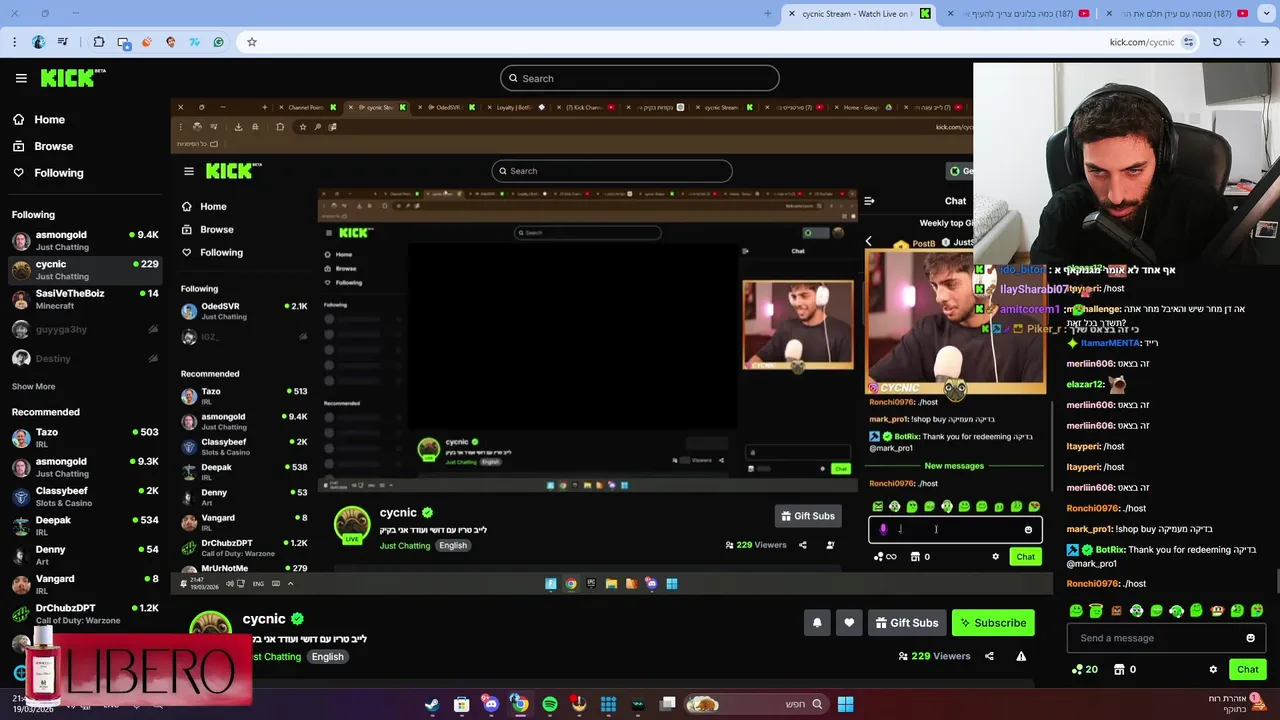Open the Chrome three-dot menu
1280x720 pixels.
pos(14,42)
